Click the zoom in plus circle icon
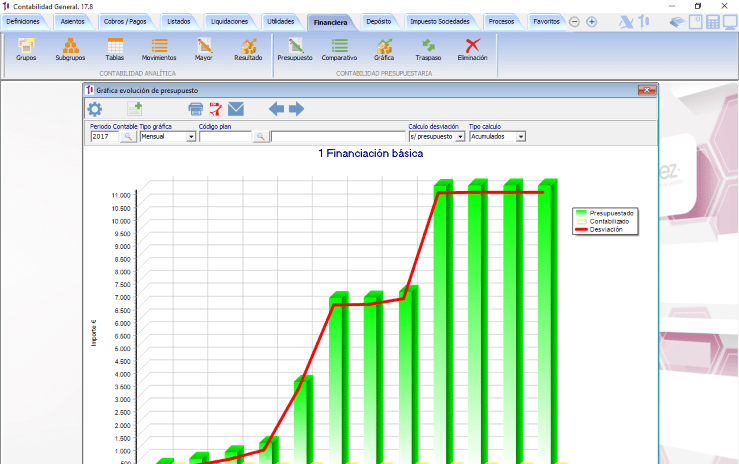The image size is (739, 464). point(591,22)
